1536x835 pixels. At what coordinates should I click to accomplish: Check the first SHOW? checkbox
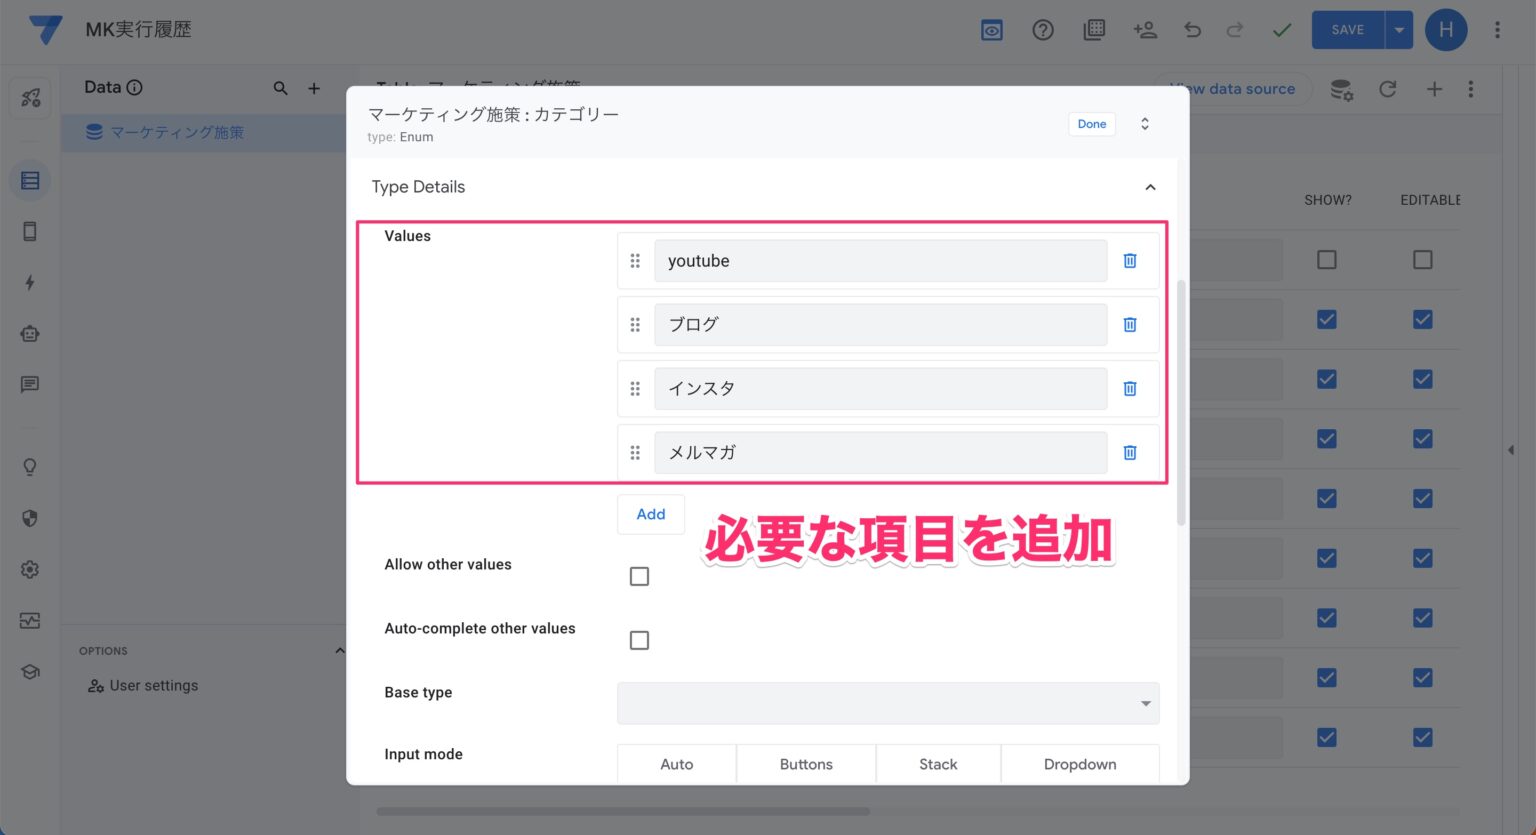pyautogui.click(x=1328, y=259)
